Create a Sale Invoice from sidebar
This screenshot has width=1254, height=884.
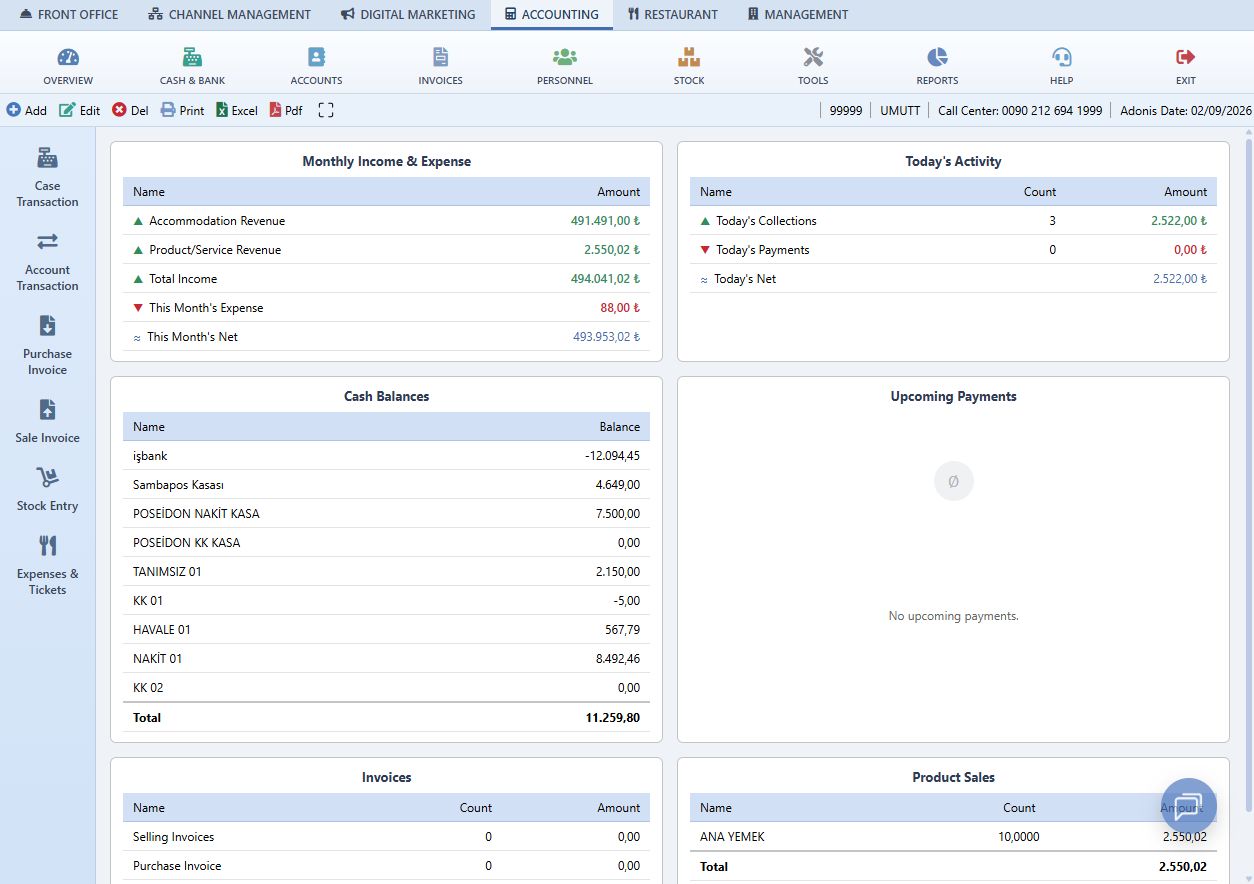(47, 421)
